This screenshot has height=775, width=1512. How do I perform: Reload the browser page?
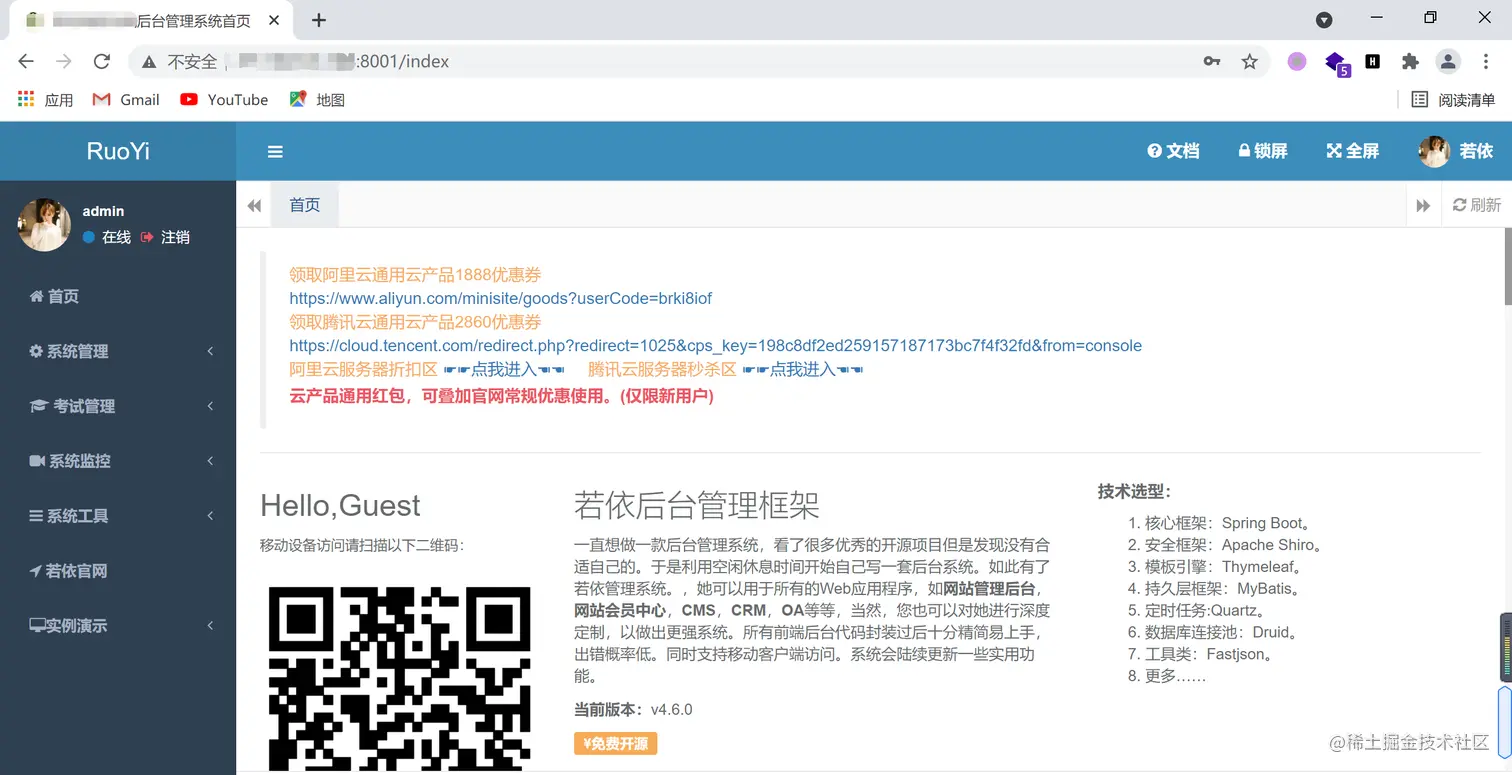coord(101,61)
